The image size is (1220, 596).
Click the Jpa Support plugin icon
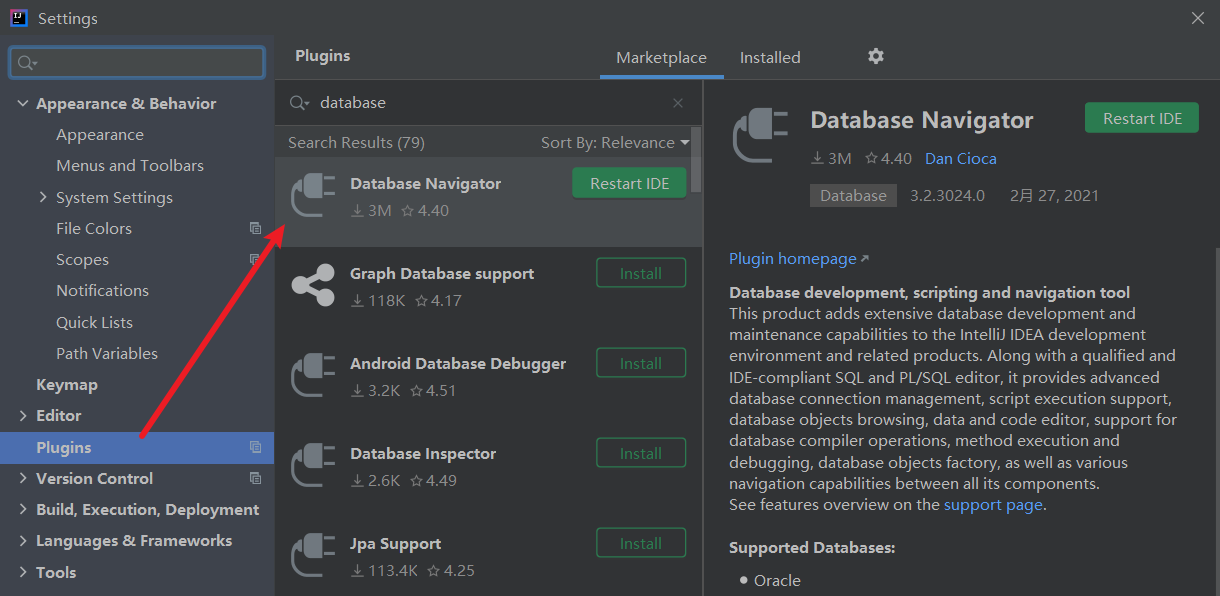pos(313,555)
